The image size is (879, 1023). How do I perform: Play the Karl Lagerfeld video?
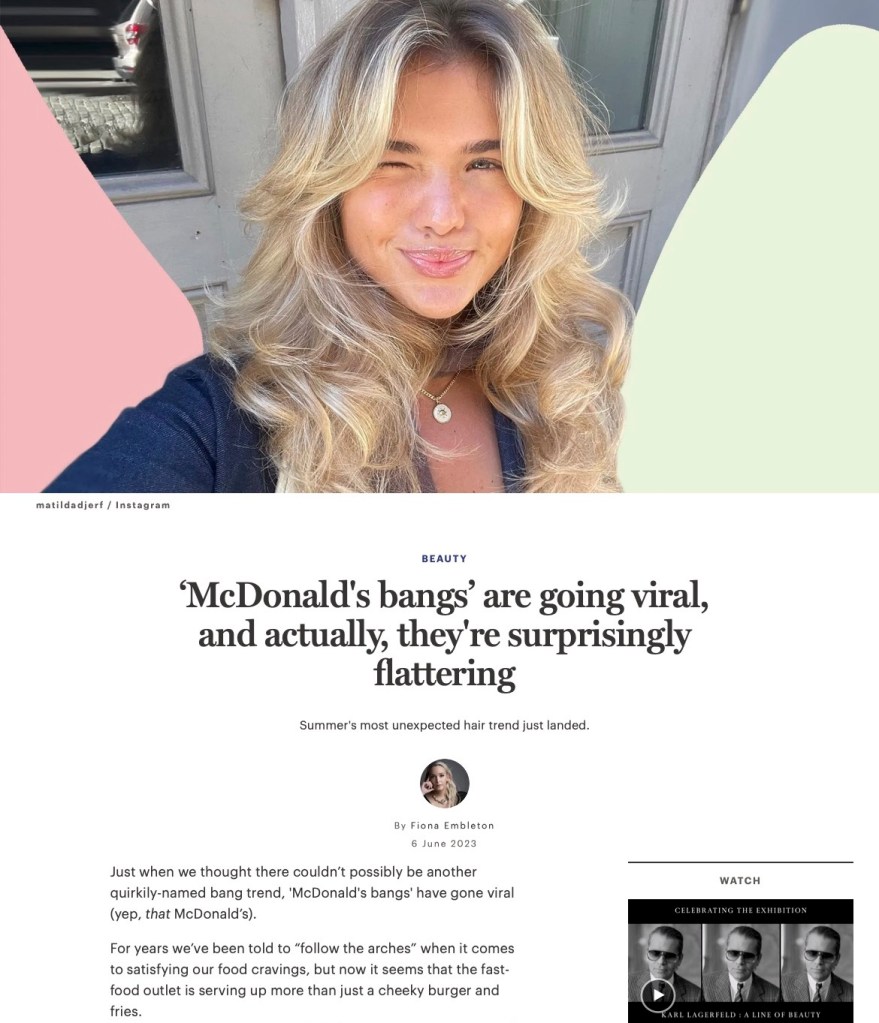(x=658, y=995)
